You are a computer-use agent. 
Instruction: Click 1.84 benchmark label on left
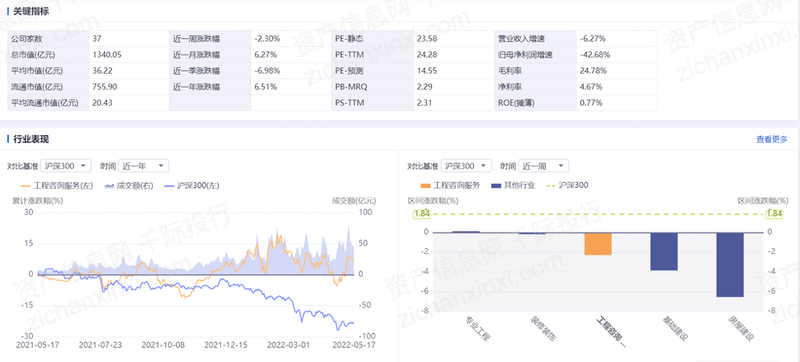421,214
